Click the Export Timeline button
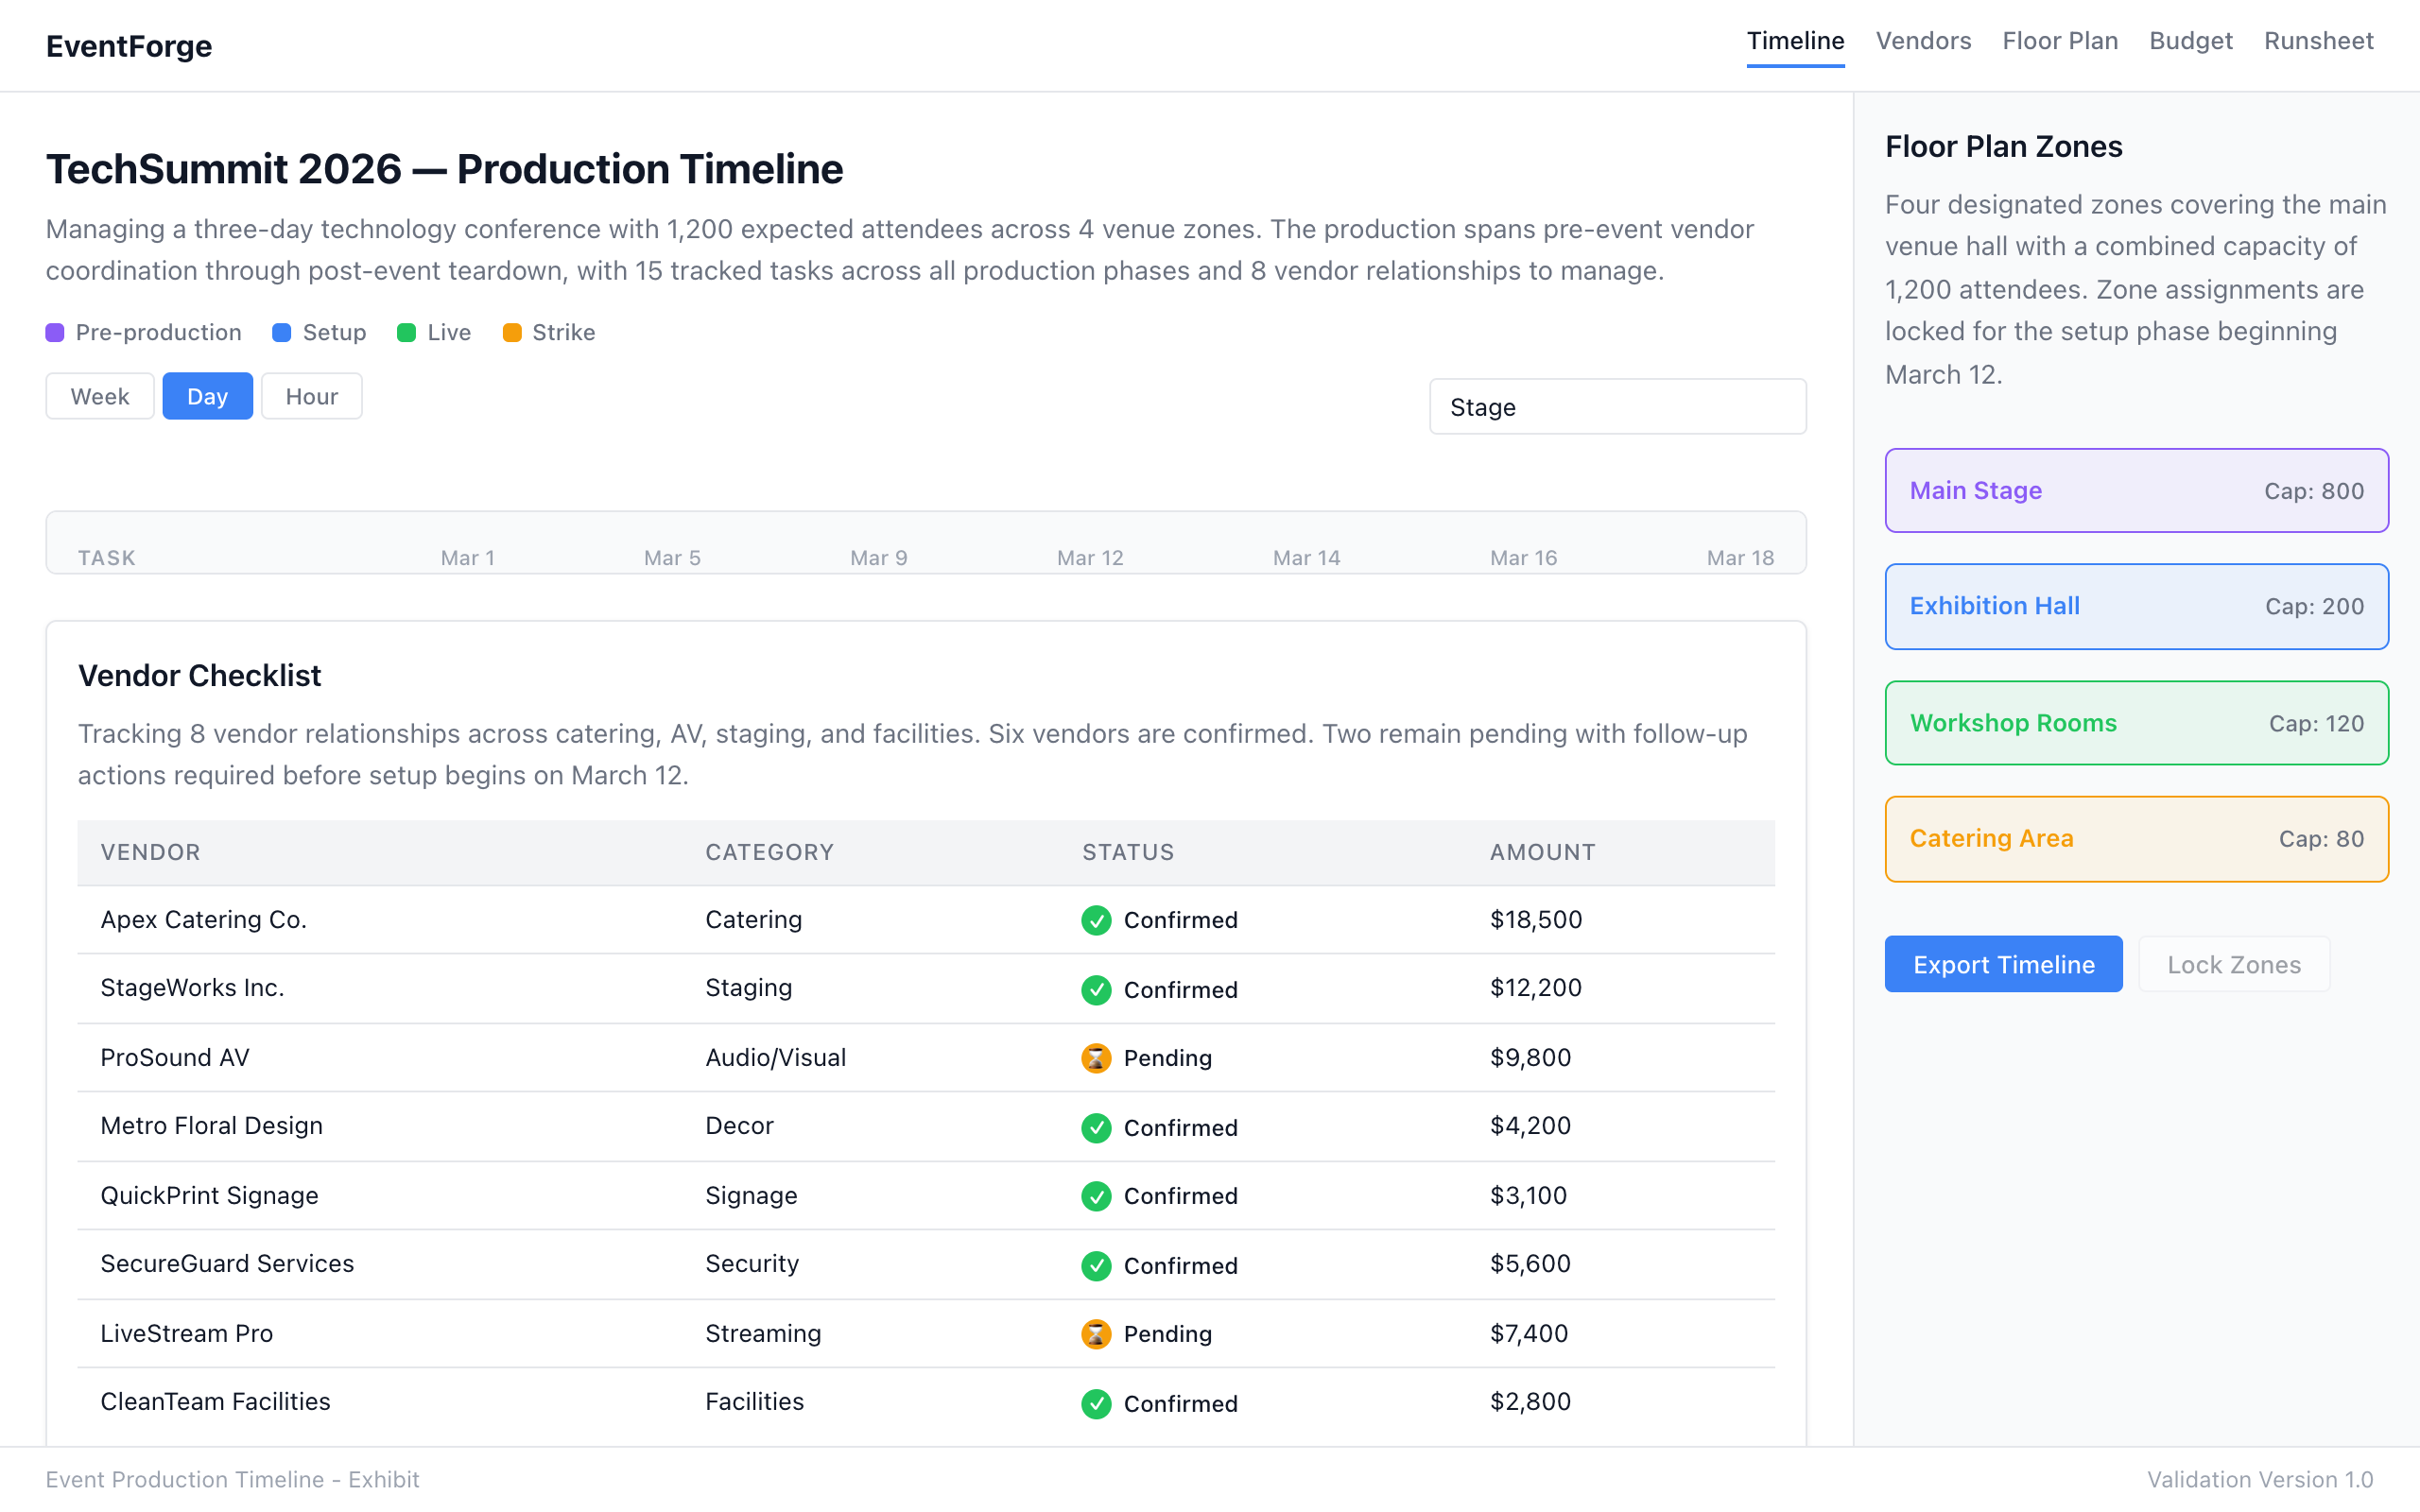 (x=2003, y=964)
